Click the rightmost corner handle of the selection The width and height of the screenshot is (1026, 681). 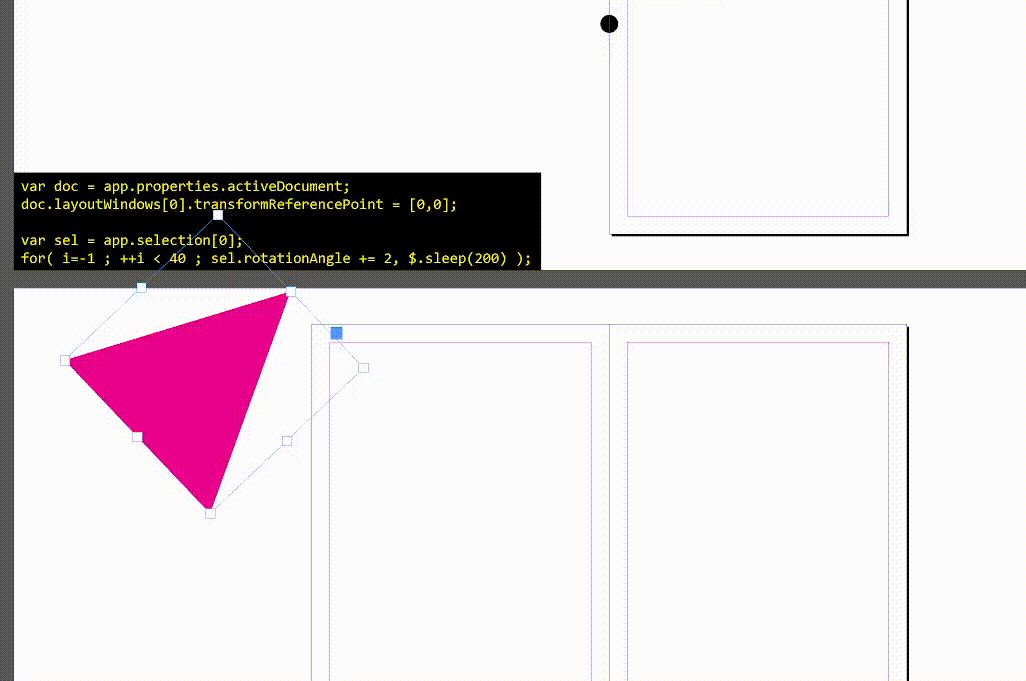click(363, 368)
